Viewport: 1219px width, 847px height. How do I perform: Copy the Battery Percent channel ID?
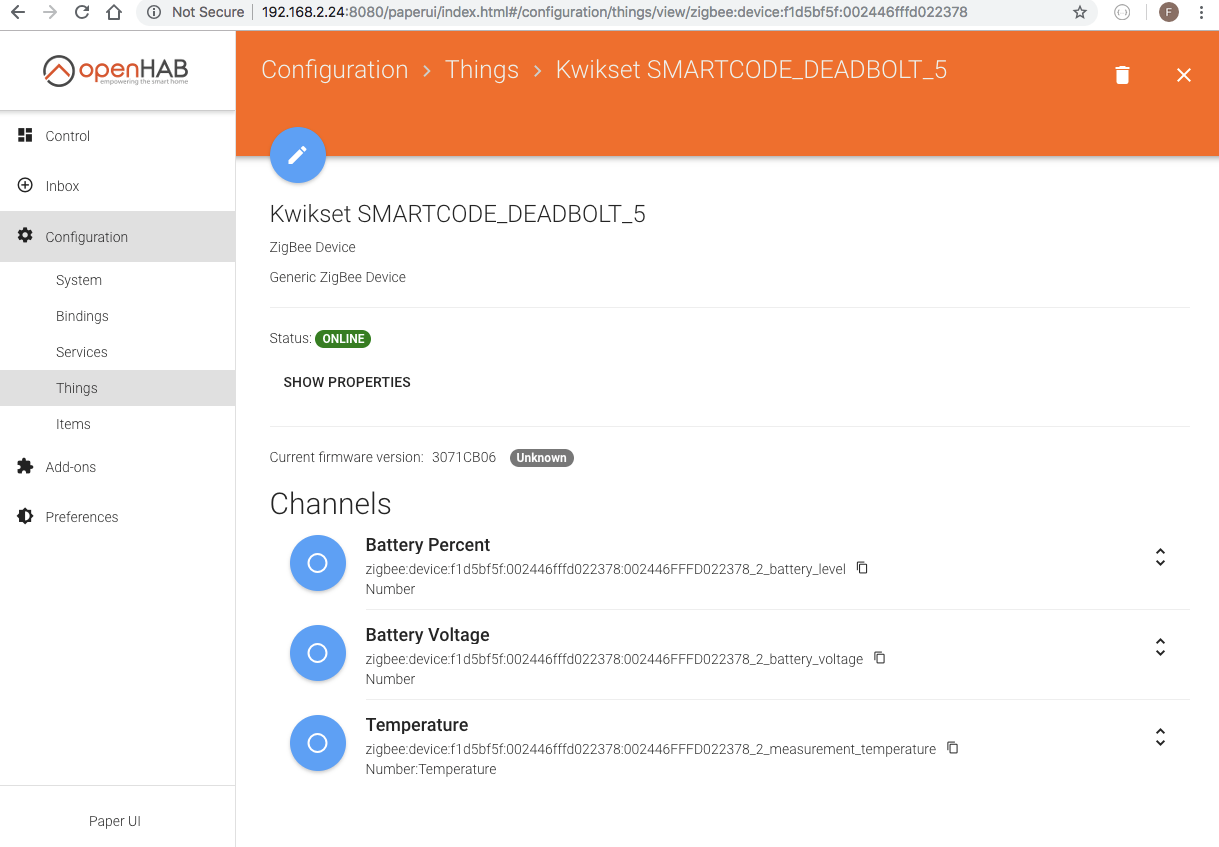tap(862, 568)
